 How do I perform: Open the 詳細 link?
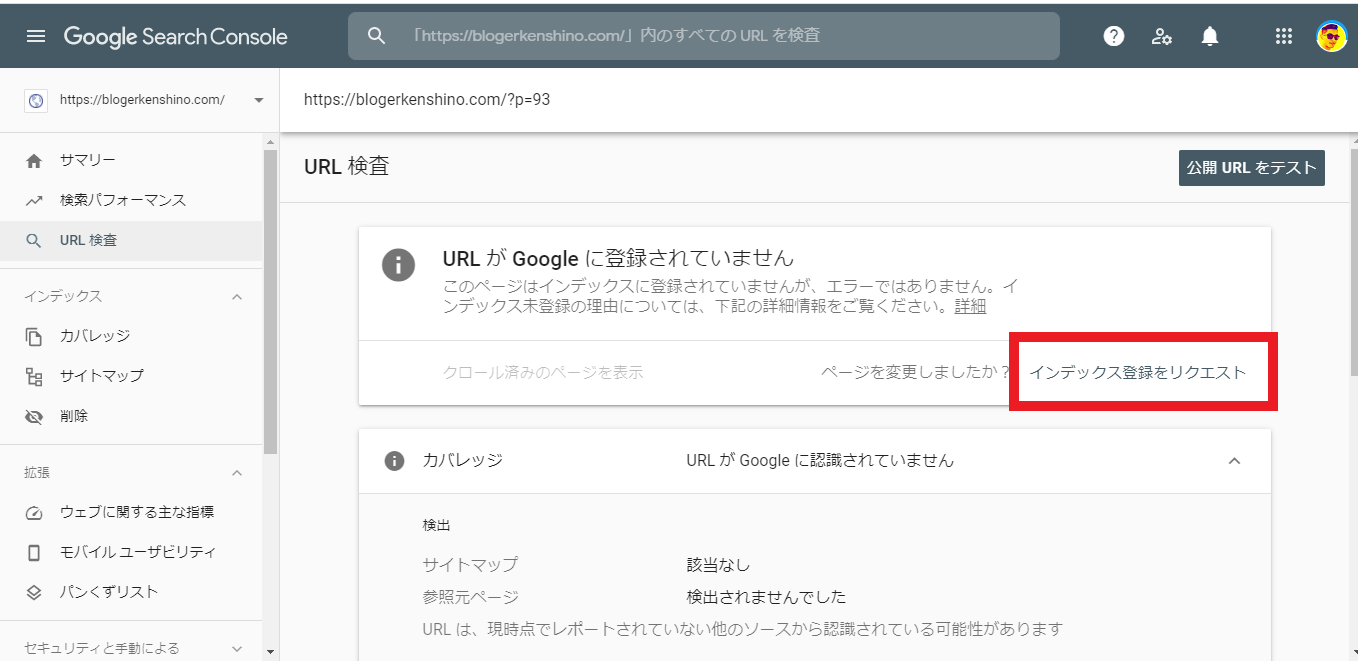970,306
